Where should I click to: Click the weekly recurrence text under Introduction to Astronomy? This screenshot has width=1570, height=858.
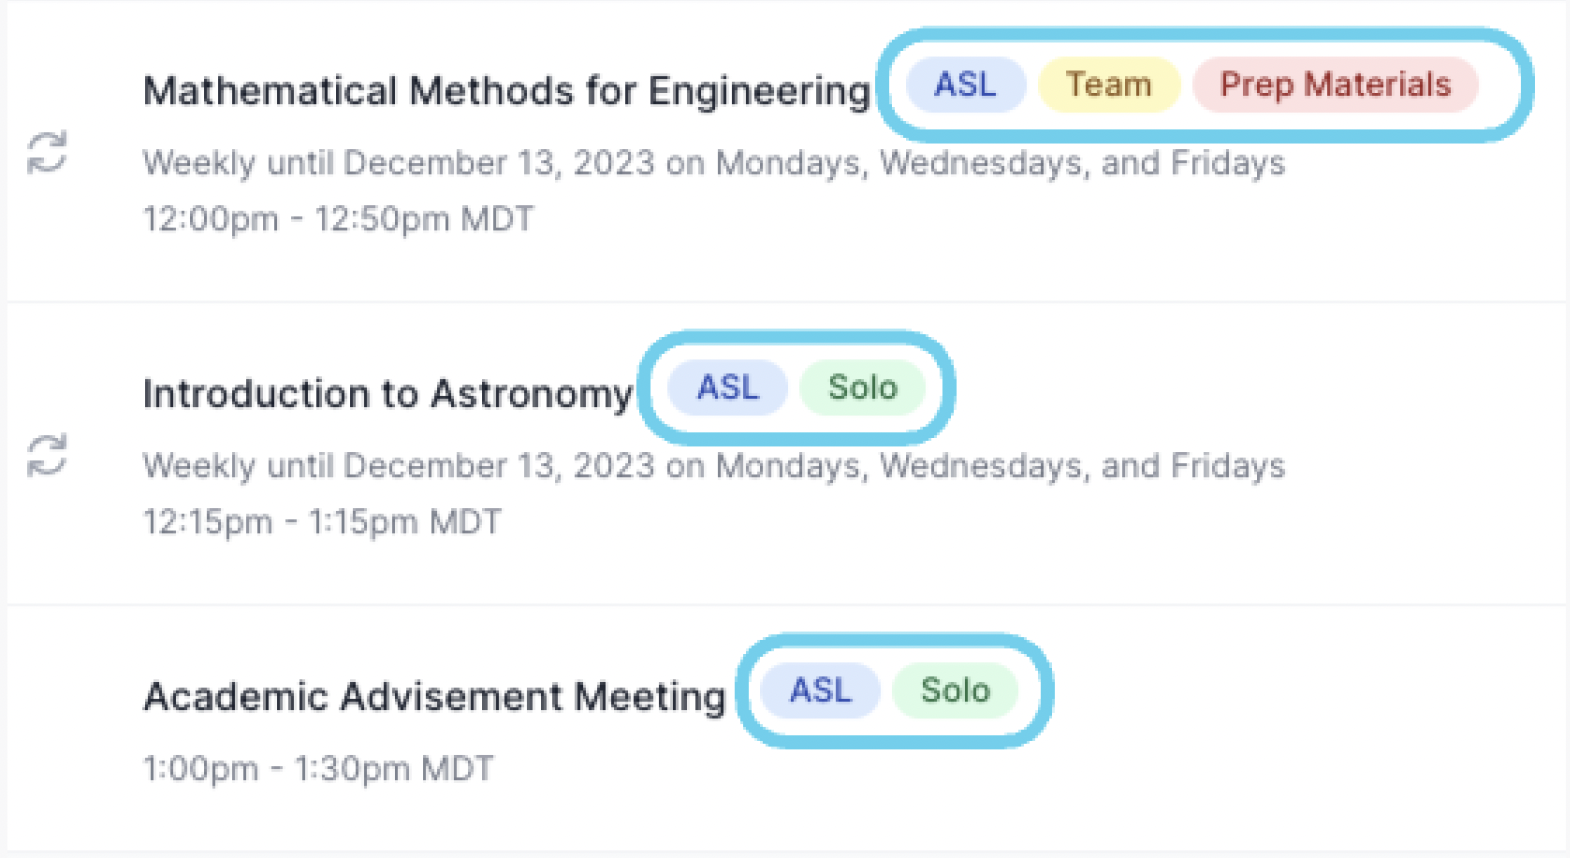(x=714, y=466)
